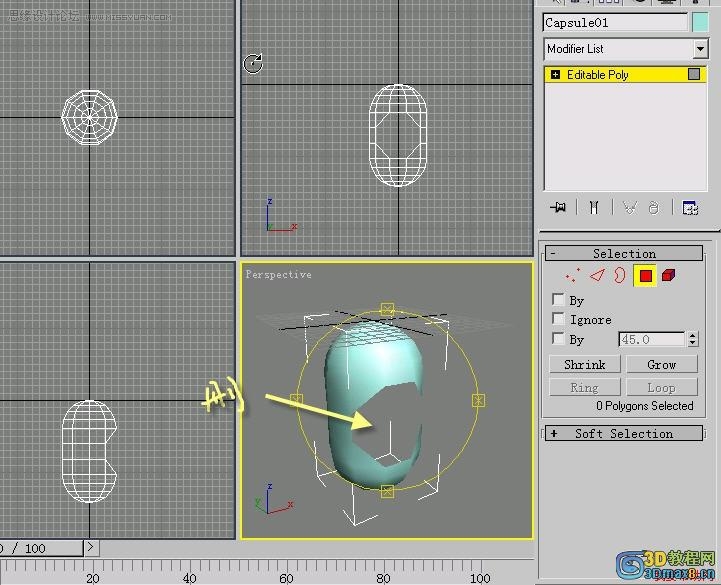Open the Modifier List dropdown
The width and height of the screenshot is (721, 585).
click(700, 49)
